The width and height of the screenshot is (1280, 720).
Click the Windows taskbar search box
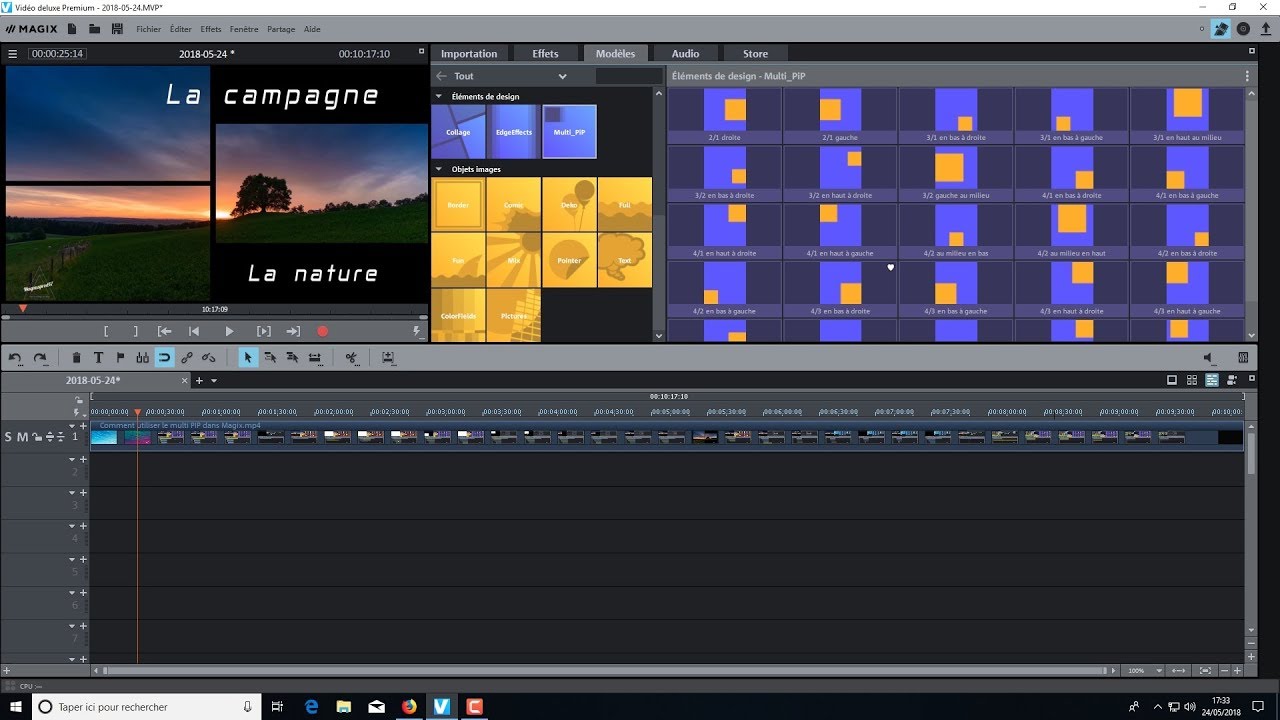click(146, 707)
